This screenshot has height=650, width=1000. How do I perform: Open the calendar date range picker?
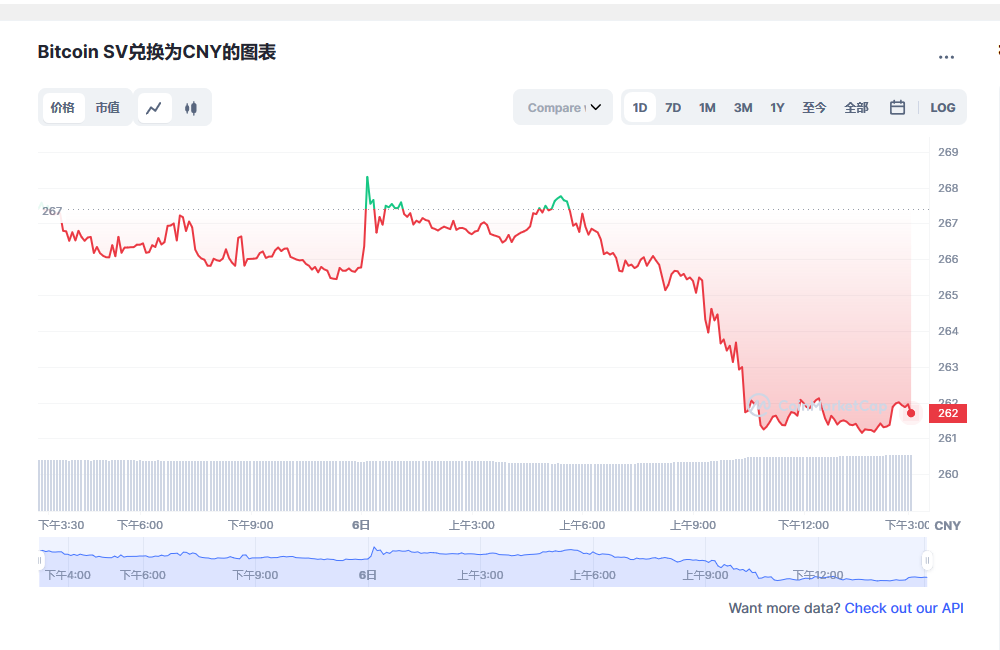point(897,107)
